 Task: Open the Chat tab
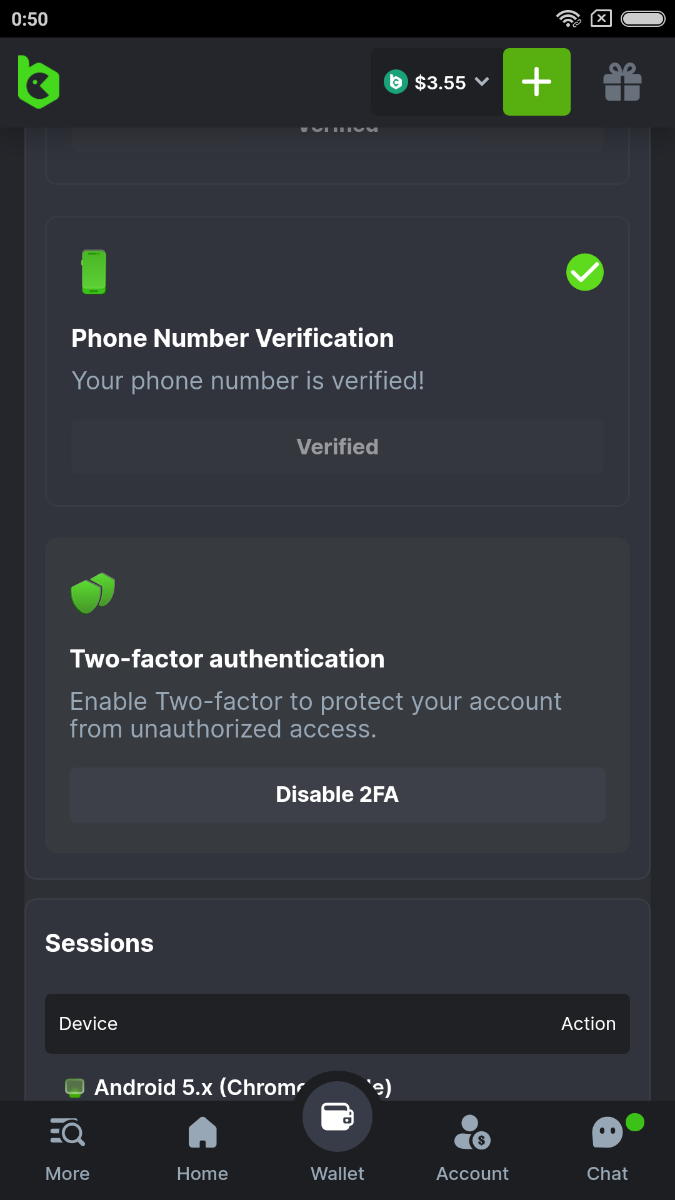tap(607, 1148)
